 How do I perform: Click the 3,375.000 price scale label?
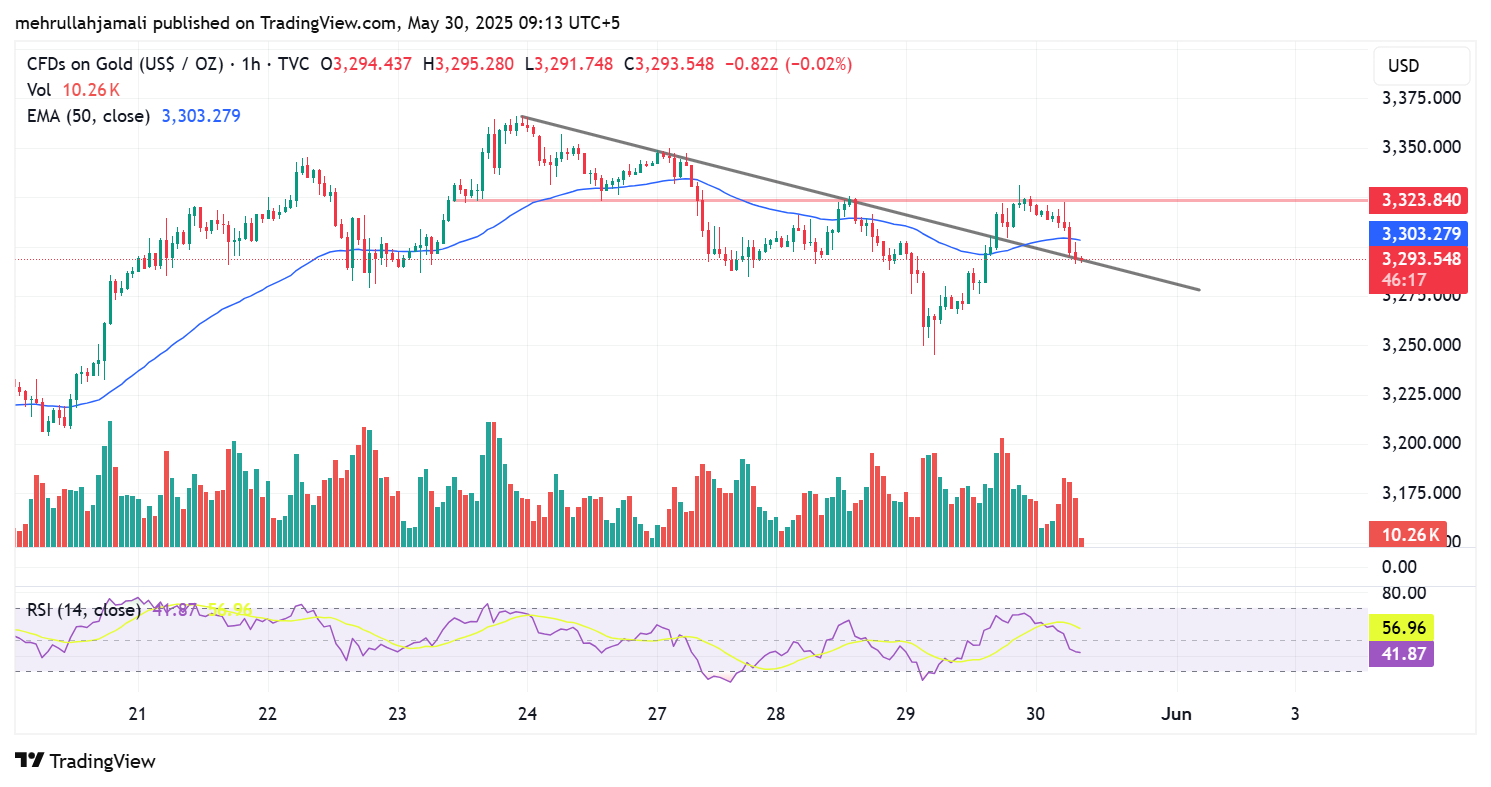click(x=1420, y=98)
